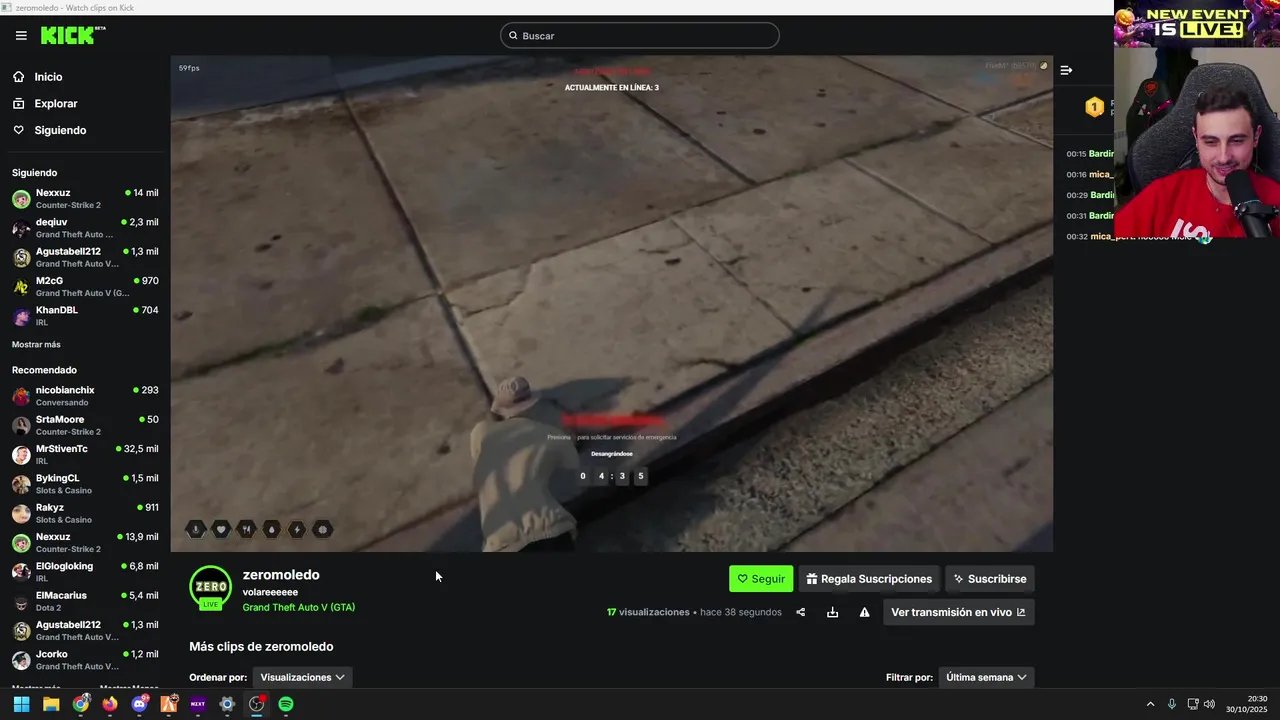The width and height of the screenshot is (1280, 720).
Task: Open purple NEXT app in taskbar
Action: (198, 704)
